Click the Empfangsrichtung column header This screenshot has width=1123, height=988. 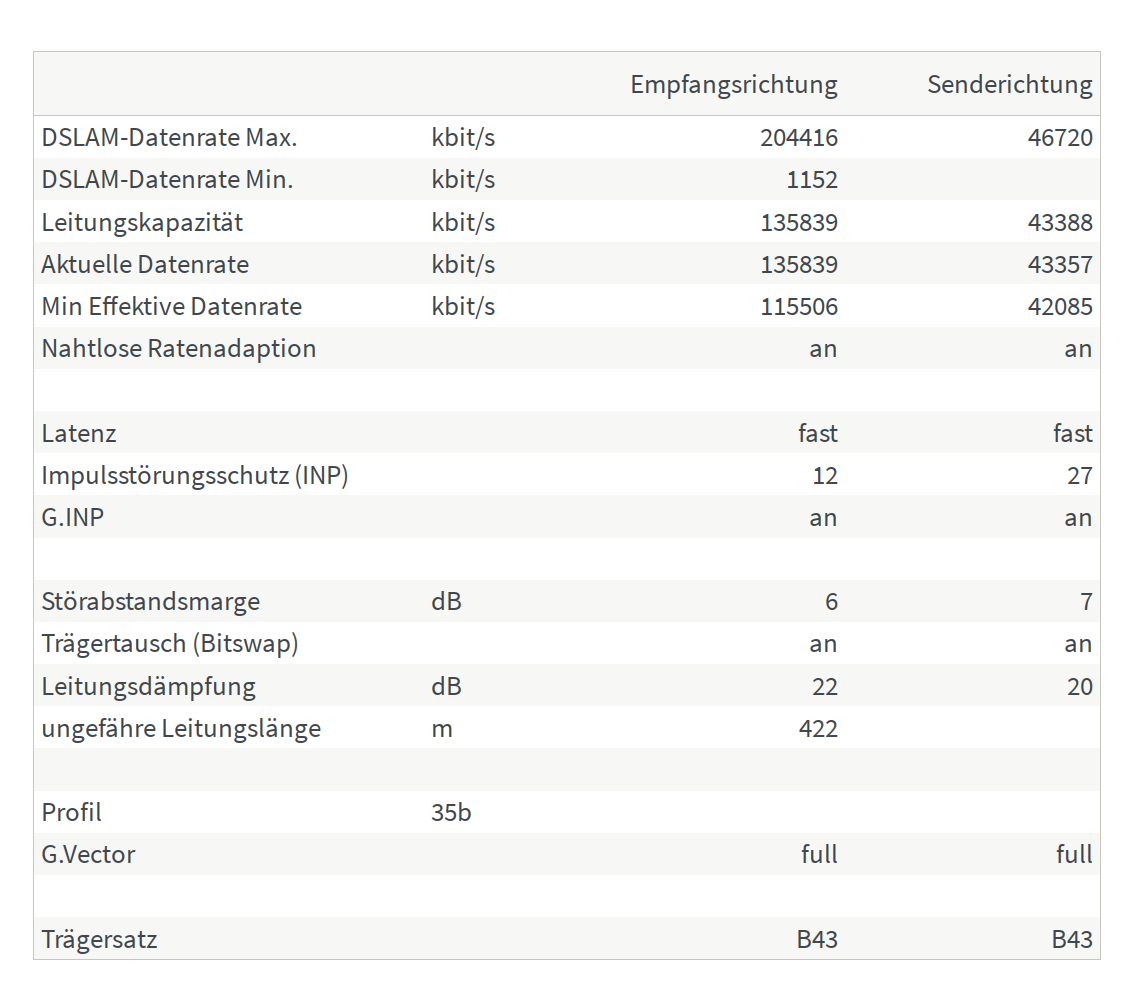tap(733, 84)
